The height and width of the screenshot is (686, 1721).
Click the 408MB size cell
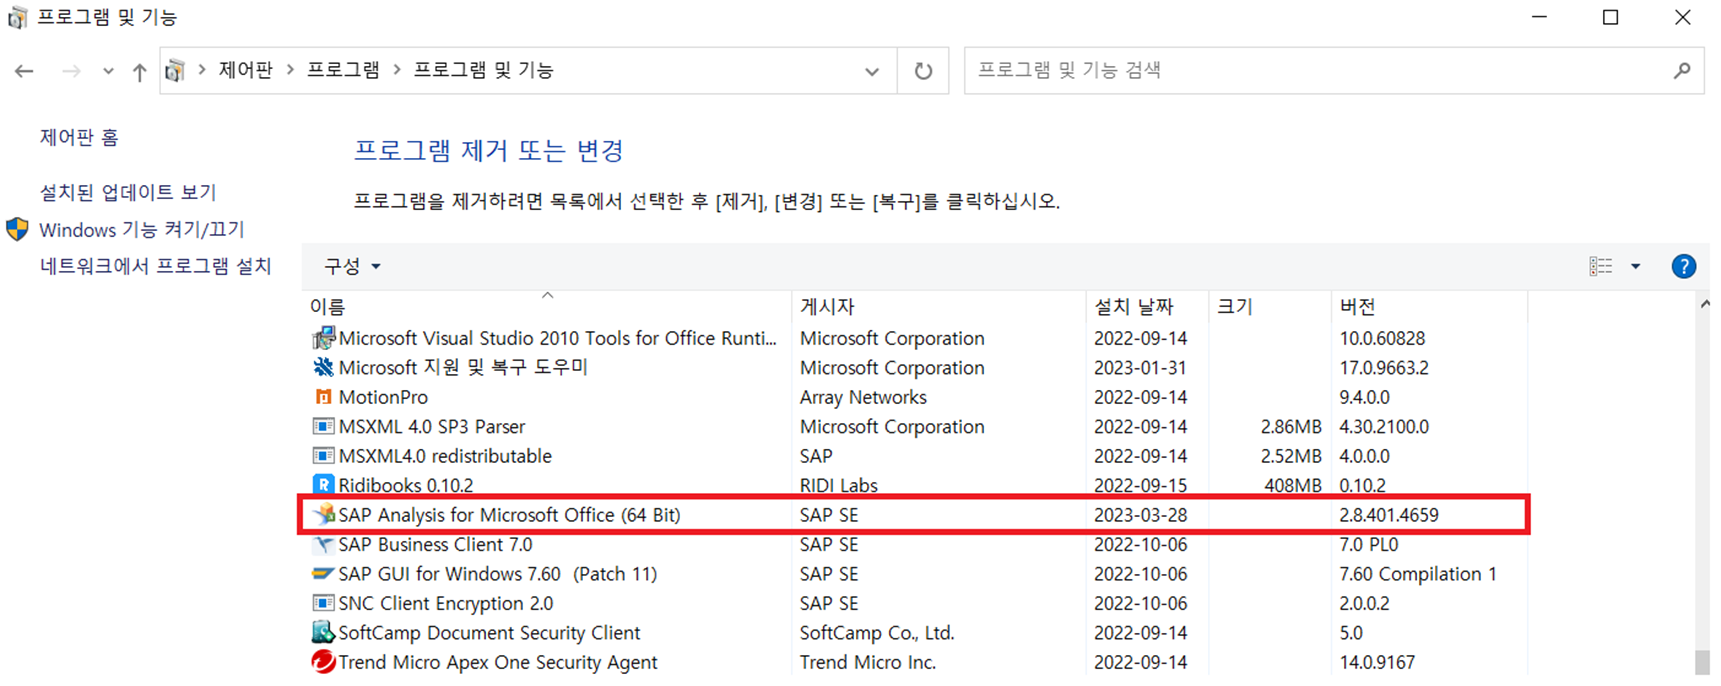[x=1293, y=485]
